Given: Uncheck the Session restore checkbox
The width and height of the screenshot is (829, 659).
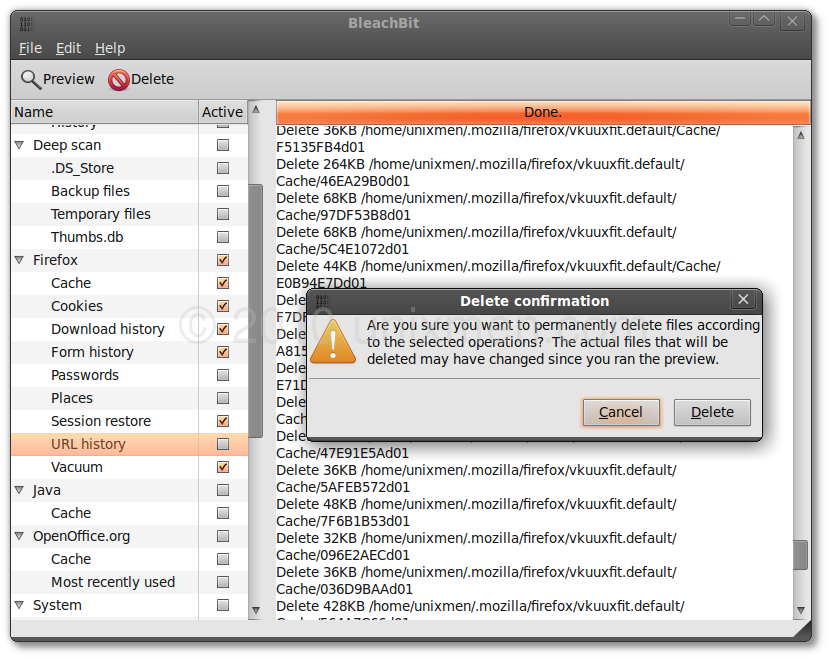Looking at the screenshot, I should click(223, 421).
